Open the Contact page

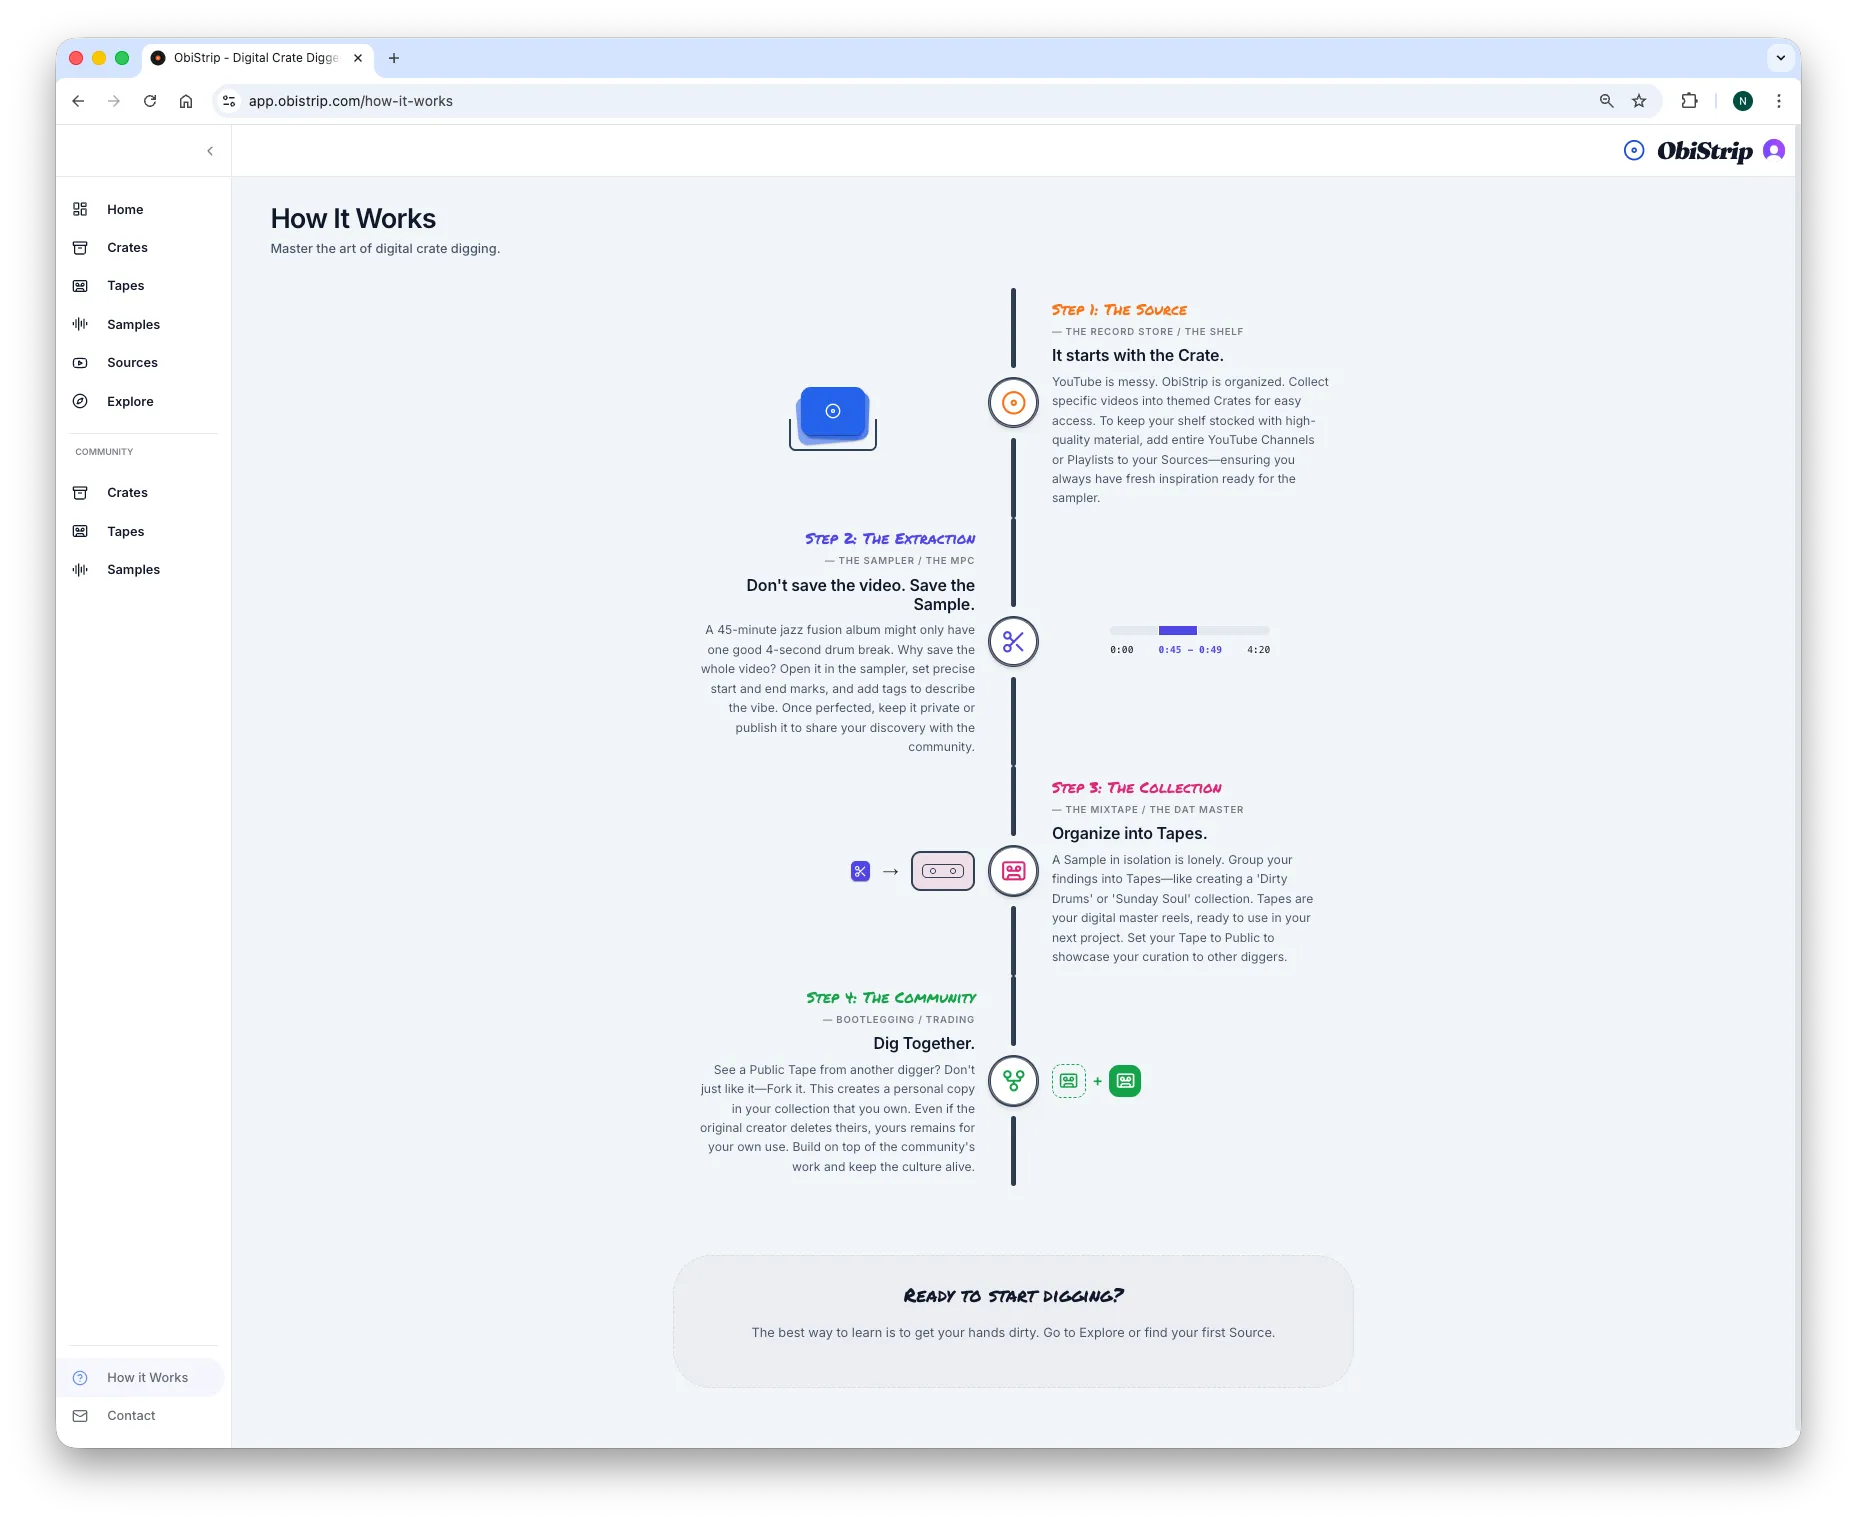point(130,1415)
